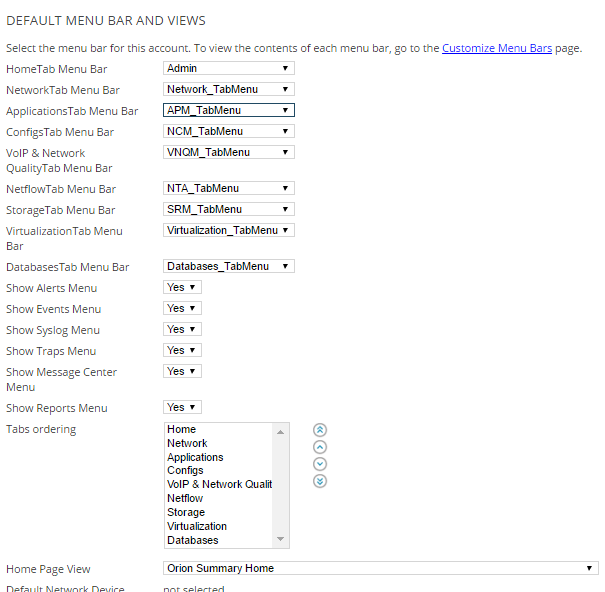
Task: Select Virtualization in the tabs ordering list
Action: [x=219, y=526]
